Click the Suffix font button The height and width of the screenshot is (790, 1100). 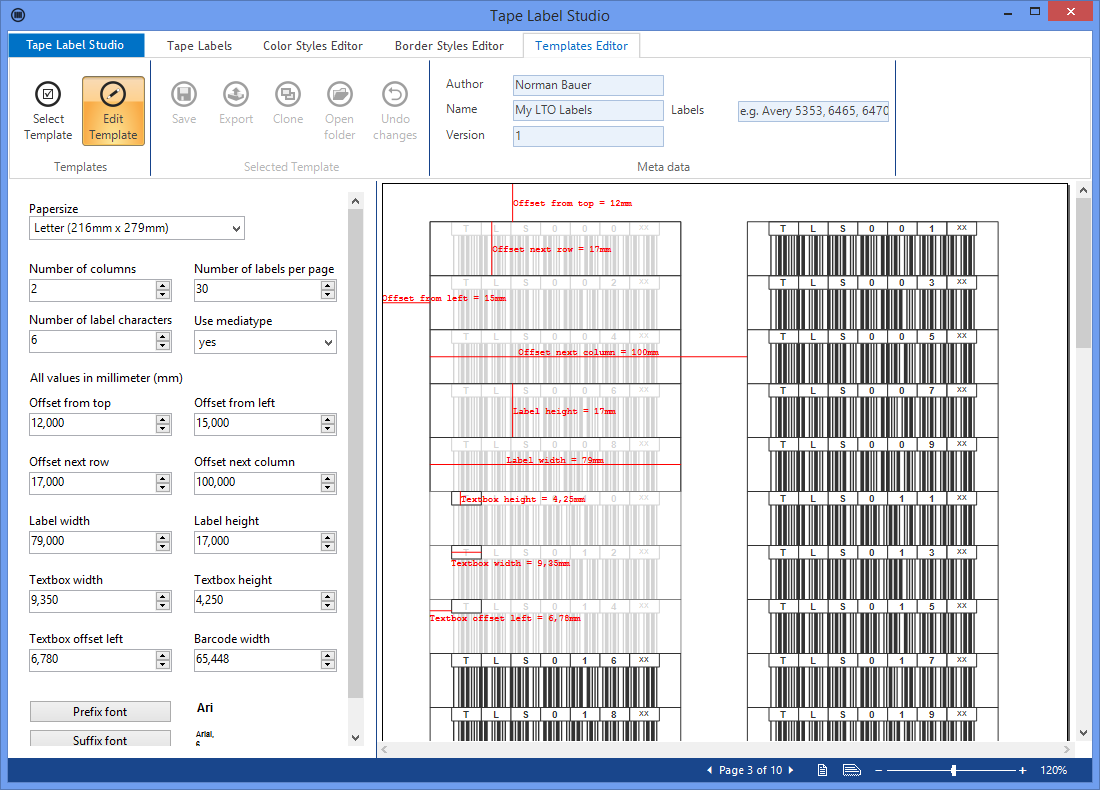tap(100, 739)
